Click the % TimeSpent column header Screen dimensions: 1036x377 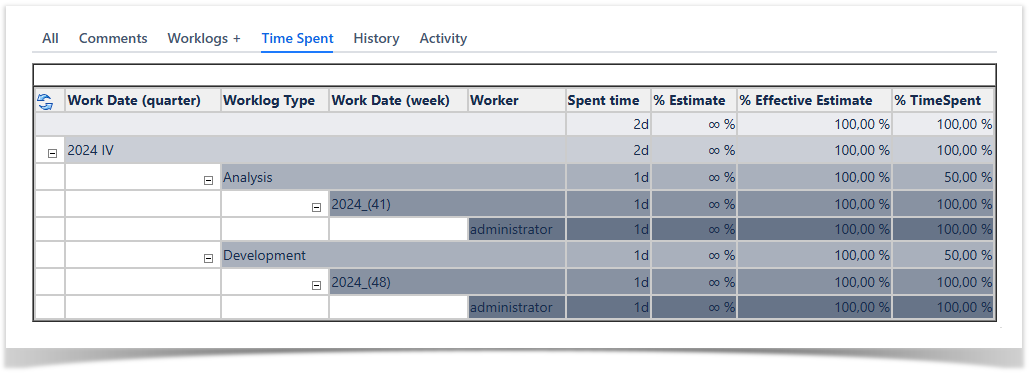coord(943,100)
